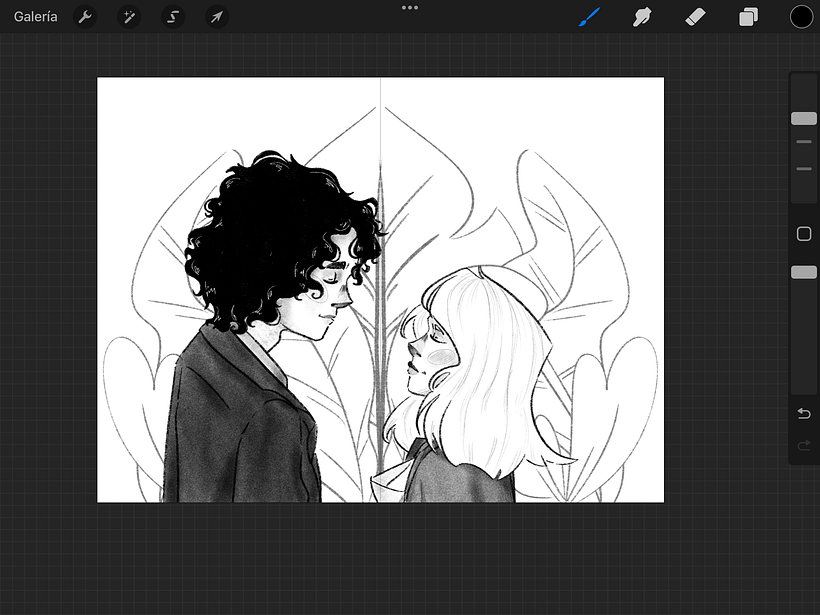820x615 pixels.
Task: Tap the square Modify button in sidebar
Action: tap(804, 234)
